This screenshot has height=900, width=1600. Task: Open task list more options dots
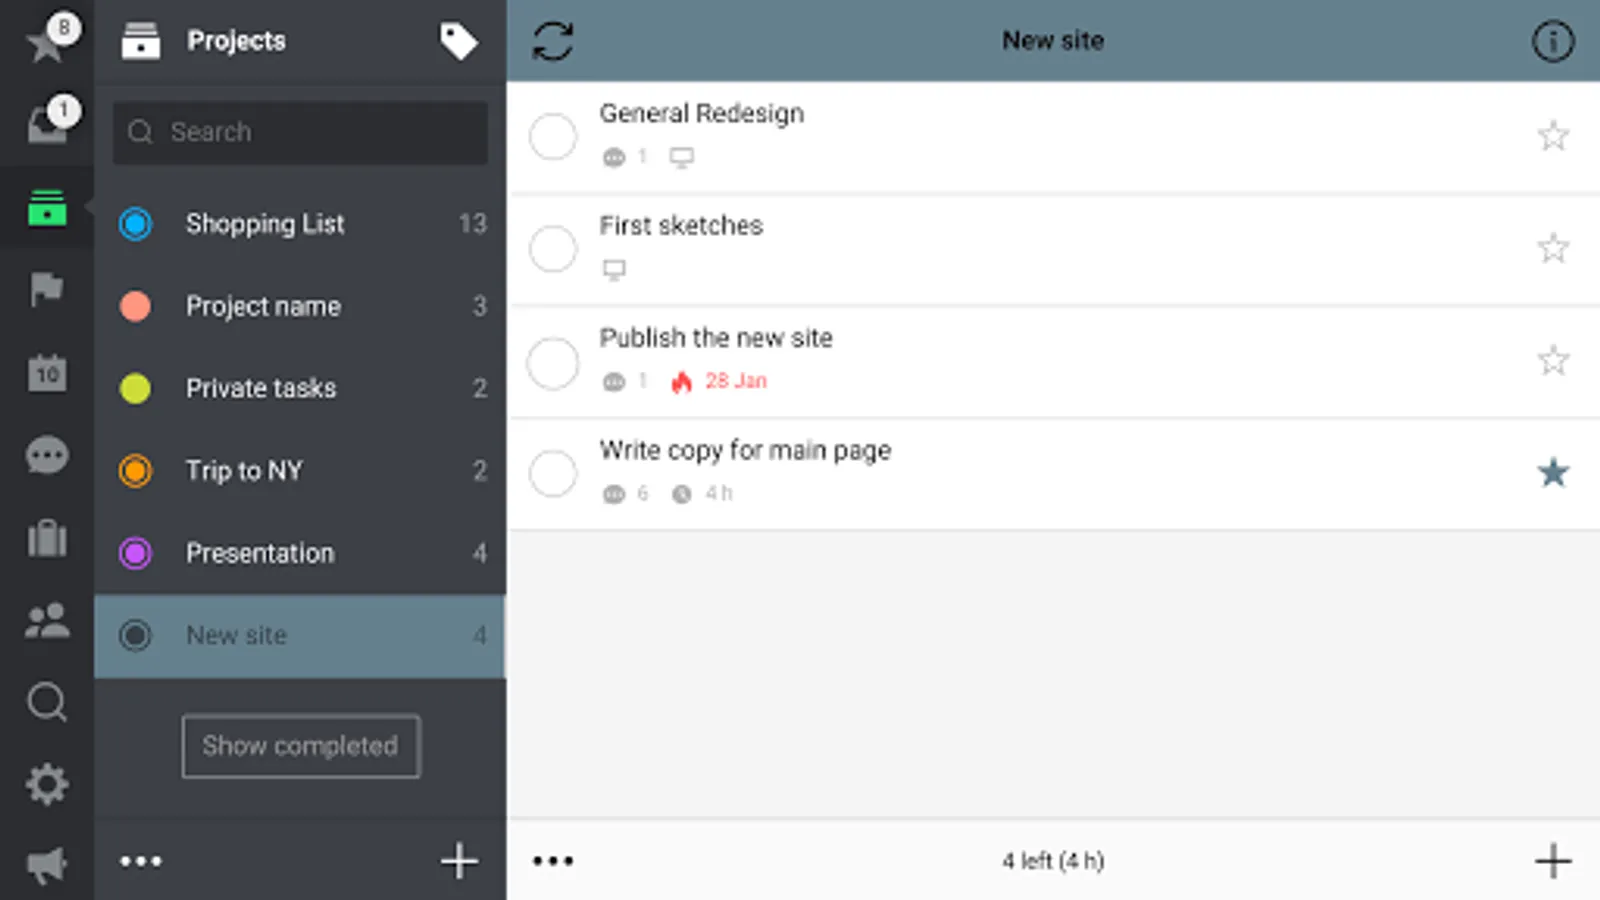click(x=553, y=861)
